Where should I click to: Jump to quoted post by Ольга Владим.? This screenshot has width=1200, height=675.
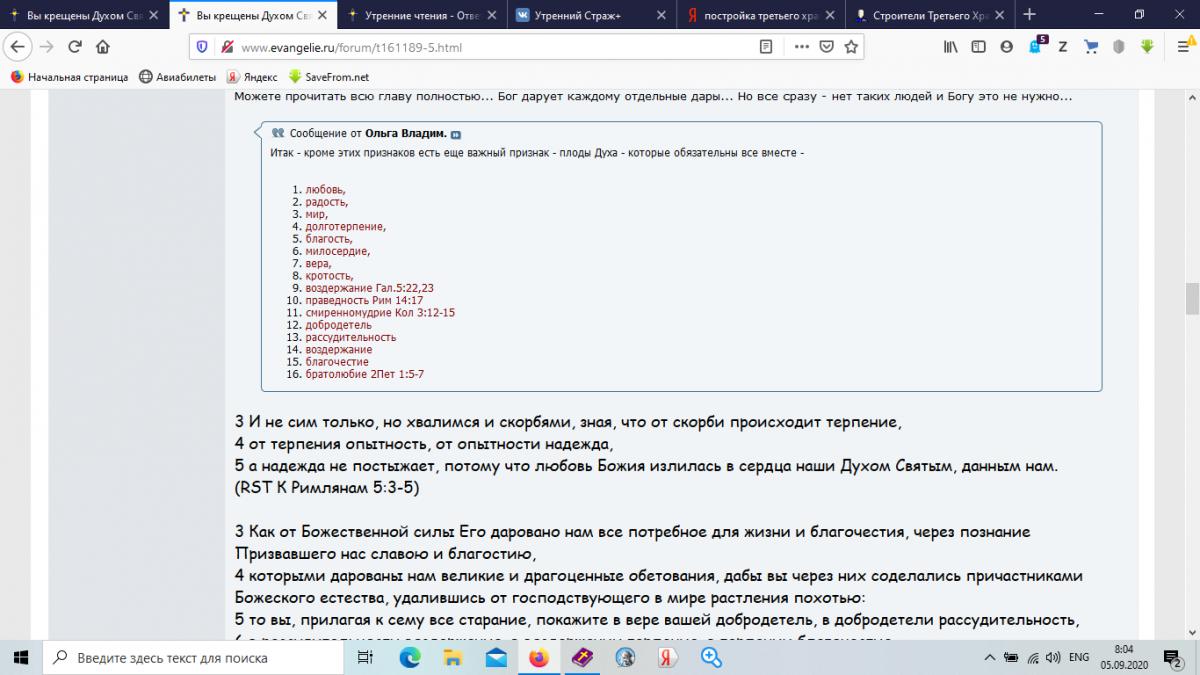[x=455, y=134]
